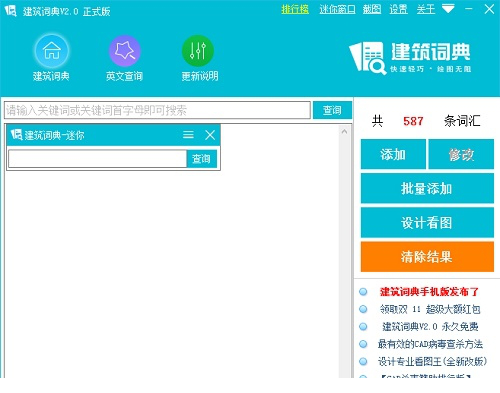
Task: Click the main 查询 button
Action: click(332, 110)
